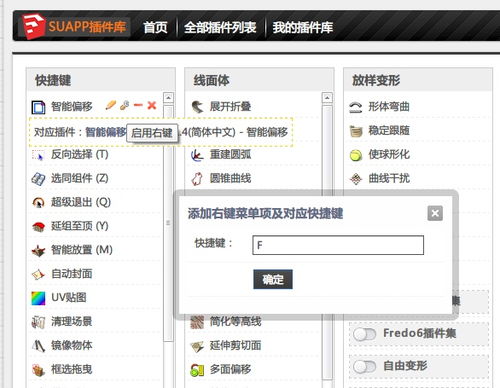Click the orange minus icon for 智能偏移
500x388 pixels.
[x=138, y=105]
